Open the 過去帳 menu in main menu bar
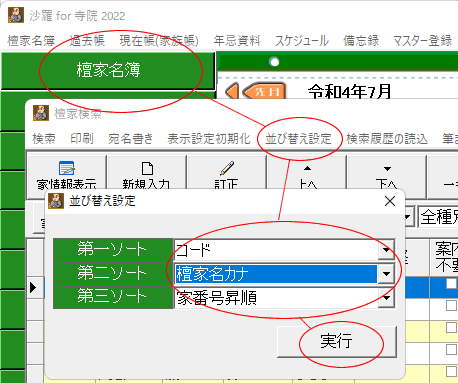 pos(87,41)
